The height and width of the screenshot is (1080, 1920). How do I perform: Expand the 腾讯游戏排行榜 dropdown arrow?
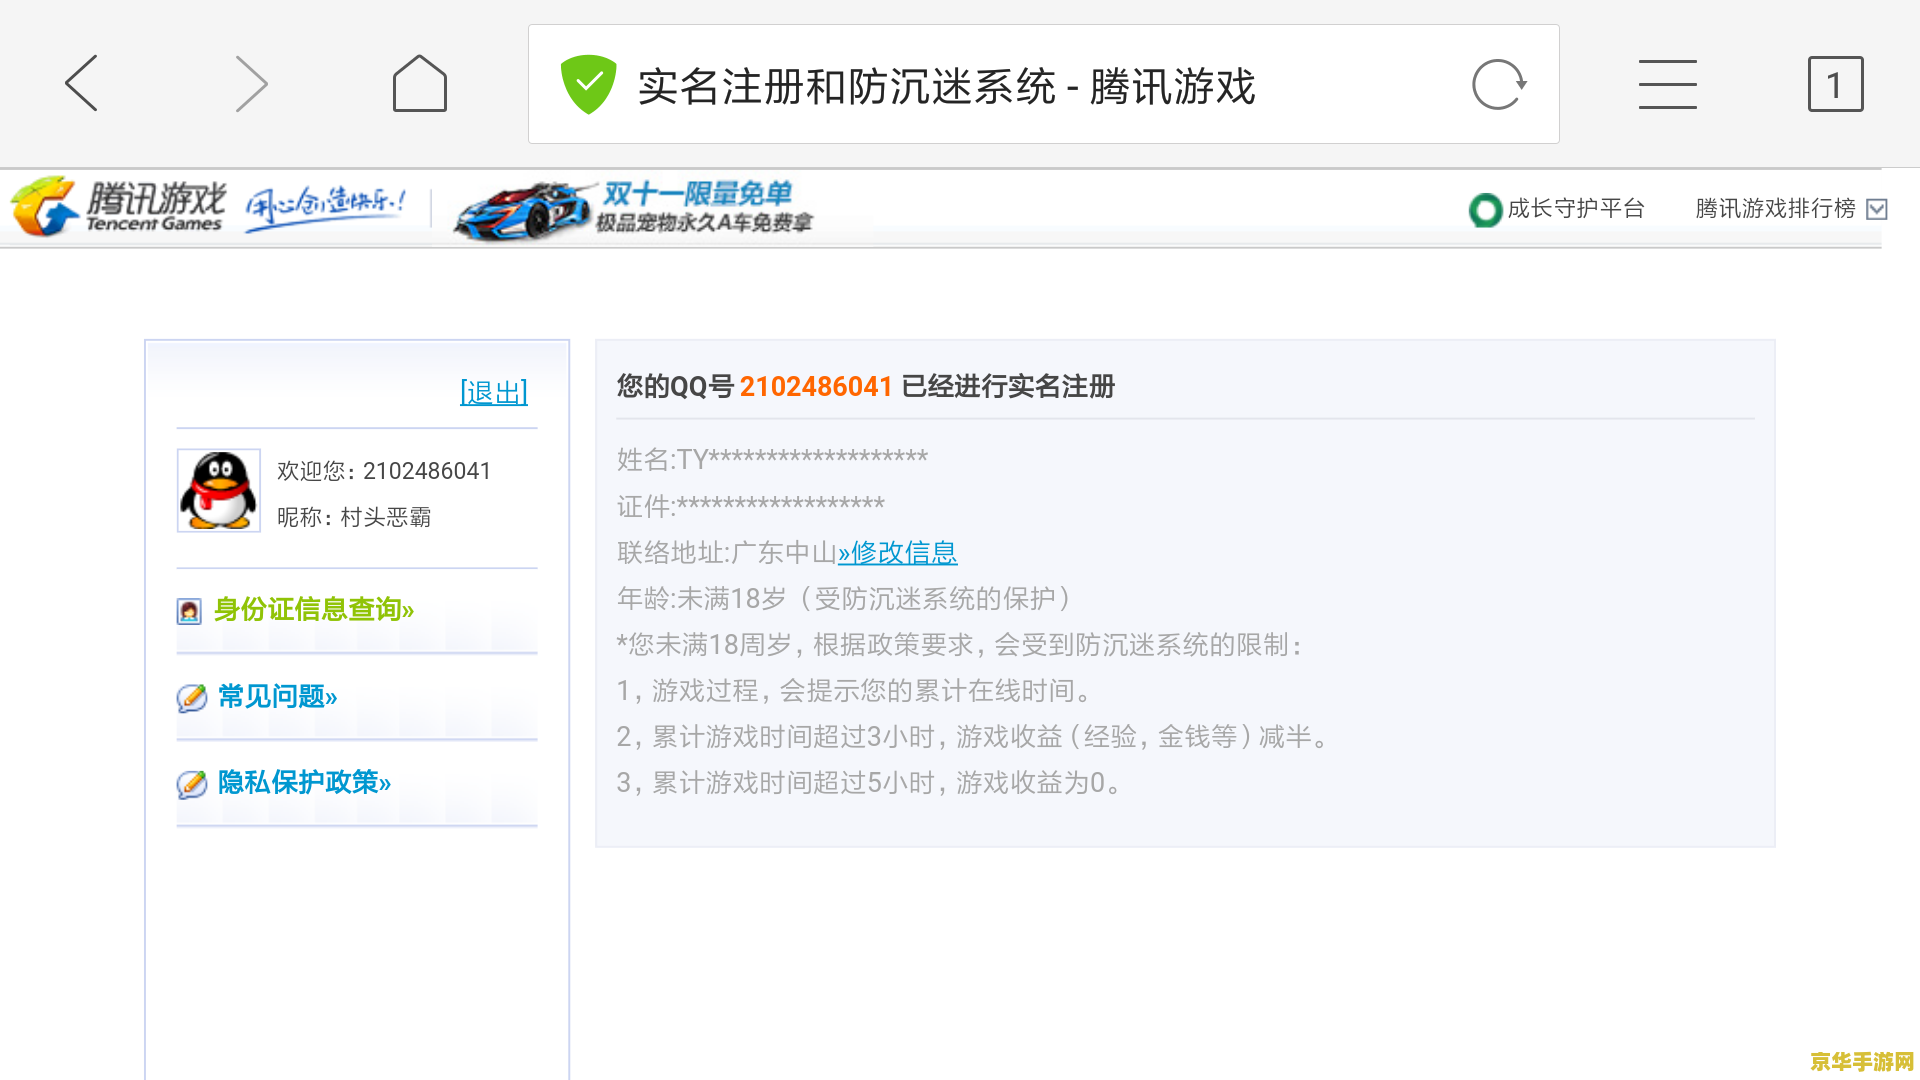[x=1877, y=209]
